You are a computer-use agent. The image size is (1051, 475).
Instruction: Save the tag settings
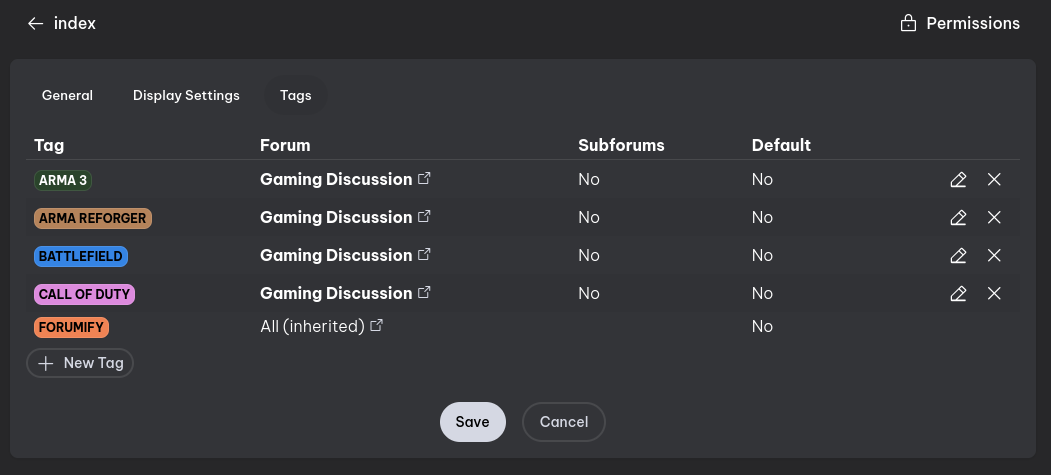(x=472, y=422)
